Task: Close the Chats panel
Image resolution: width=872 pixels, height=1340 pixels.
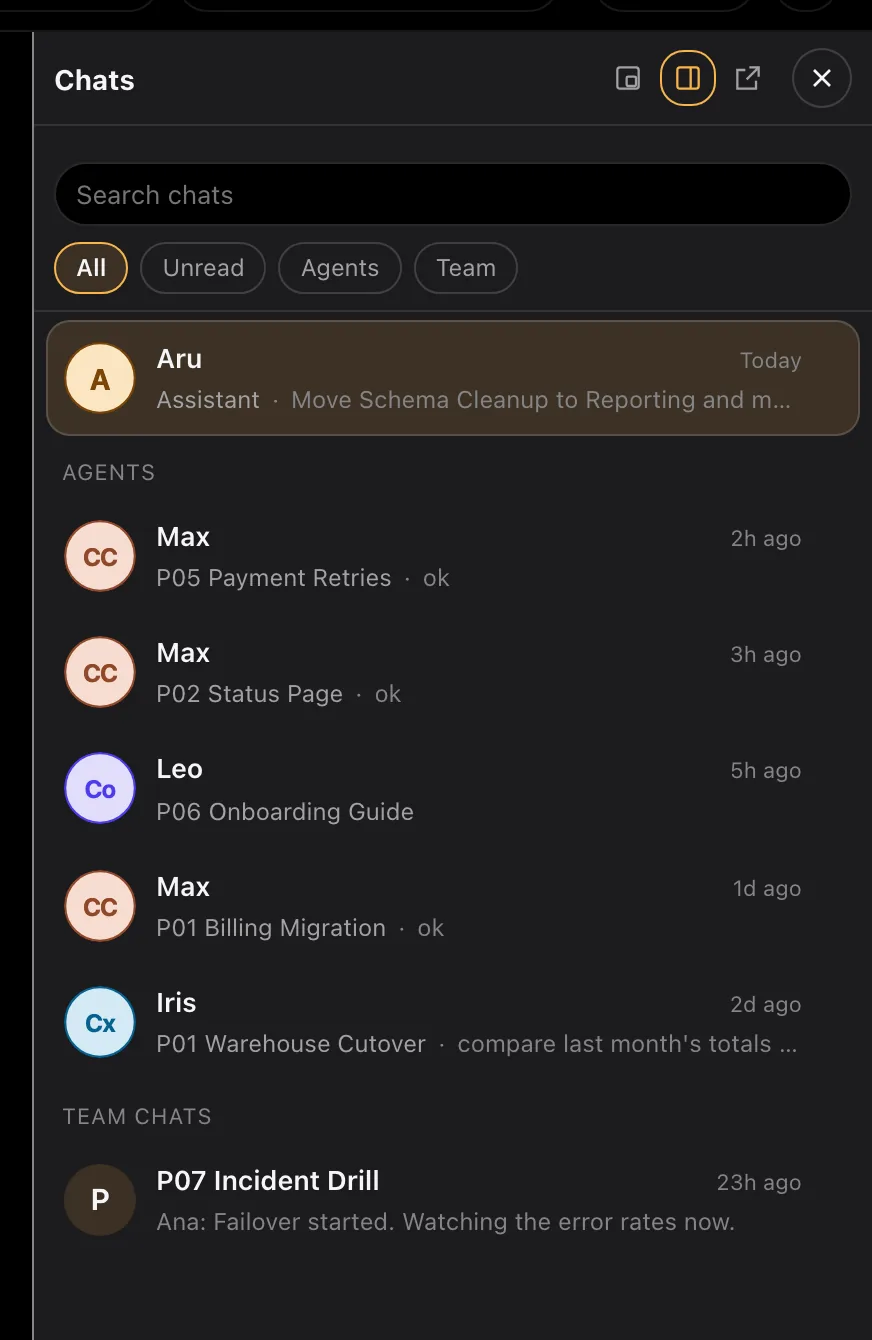Action: coord(822,78)
